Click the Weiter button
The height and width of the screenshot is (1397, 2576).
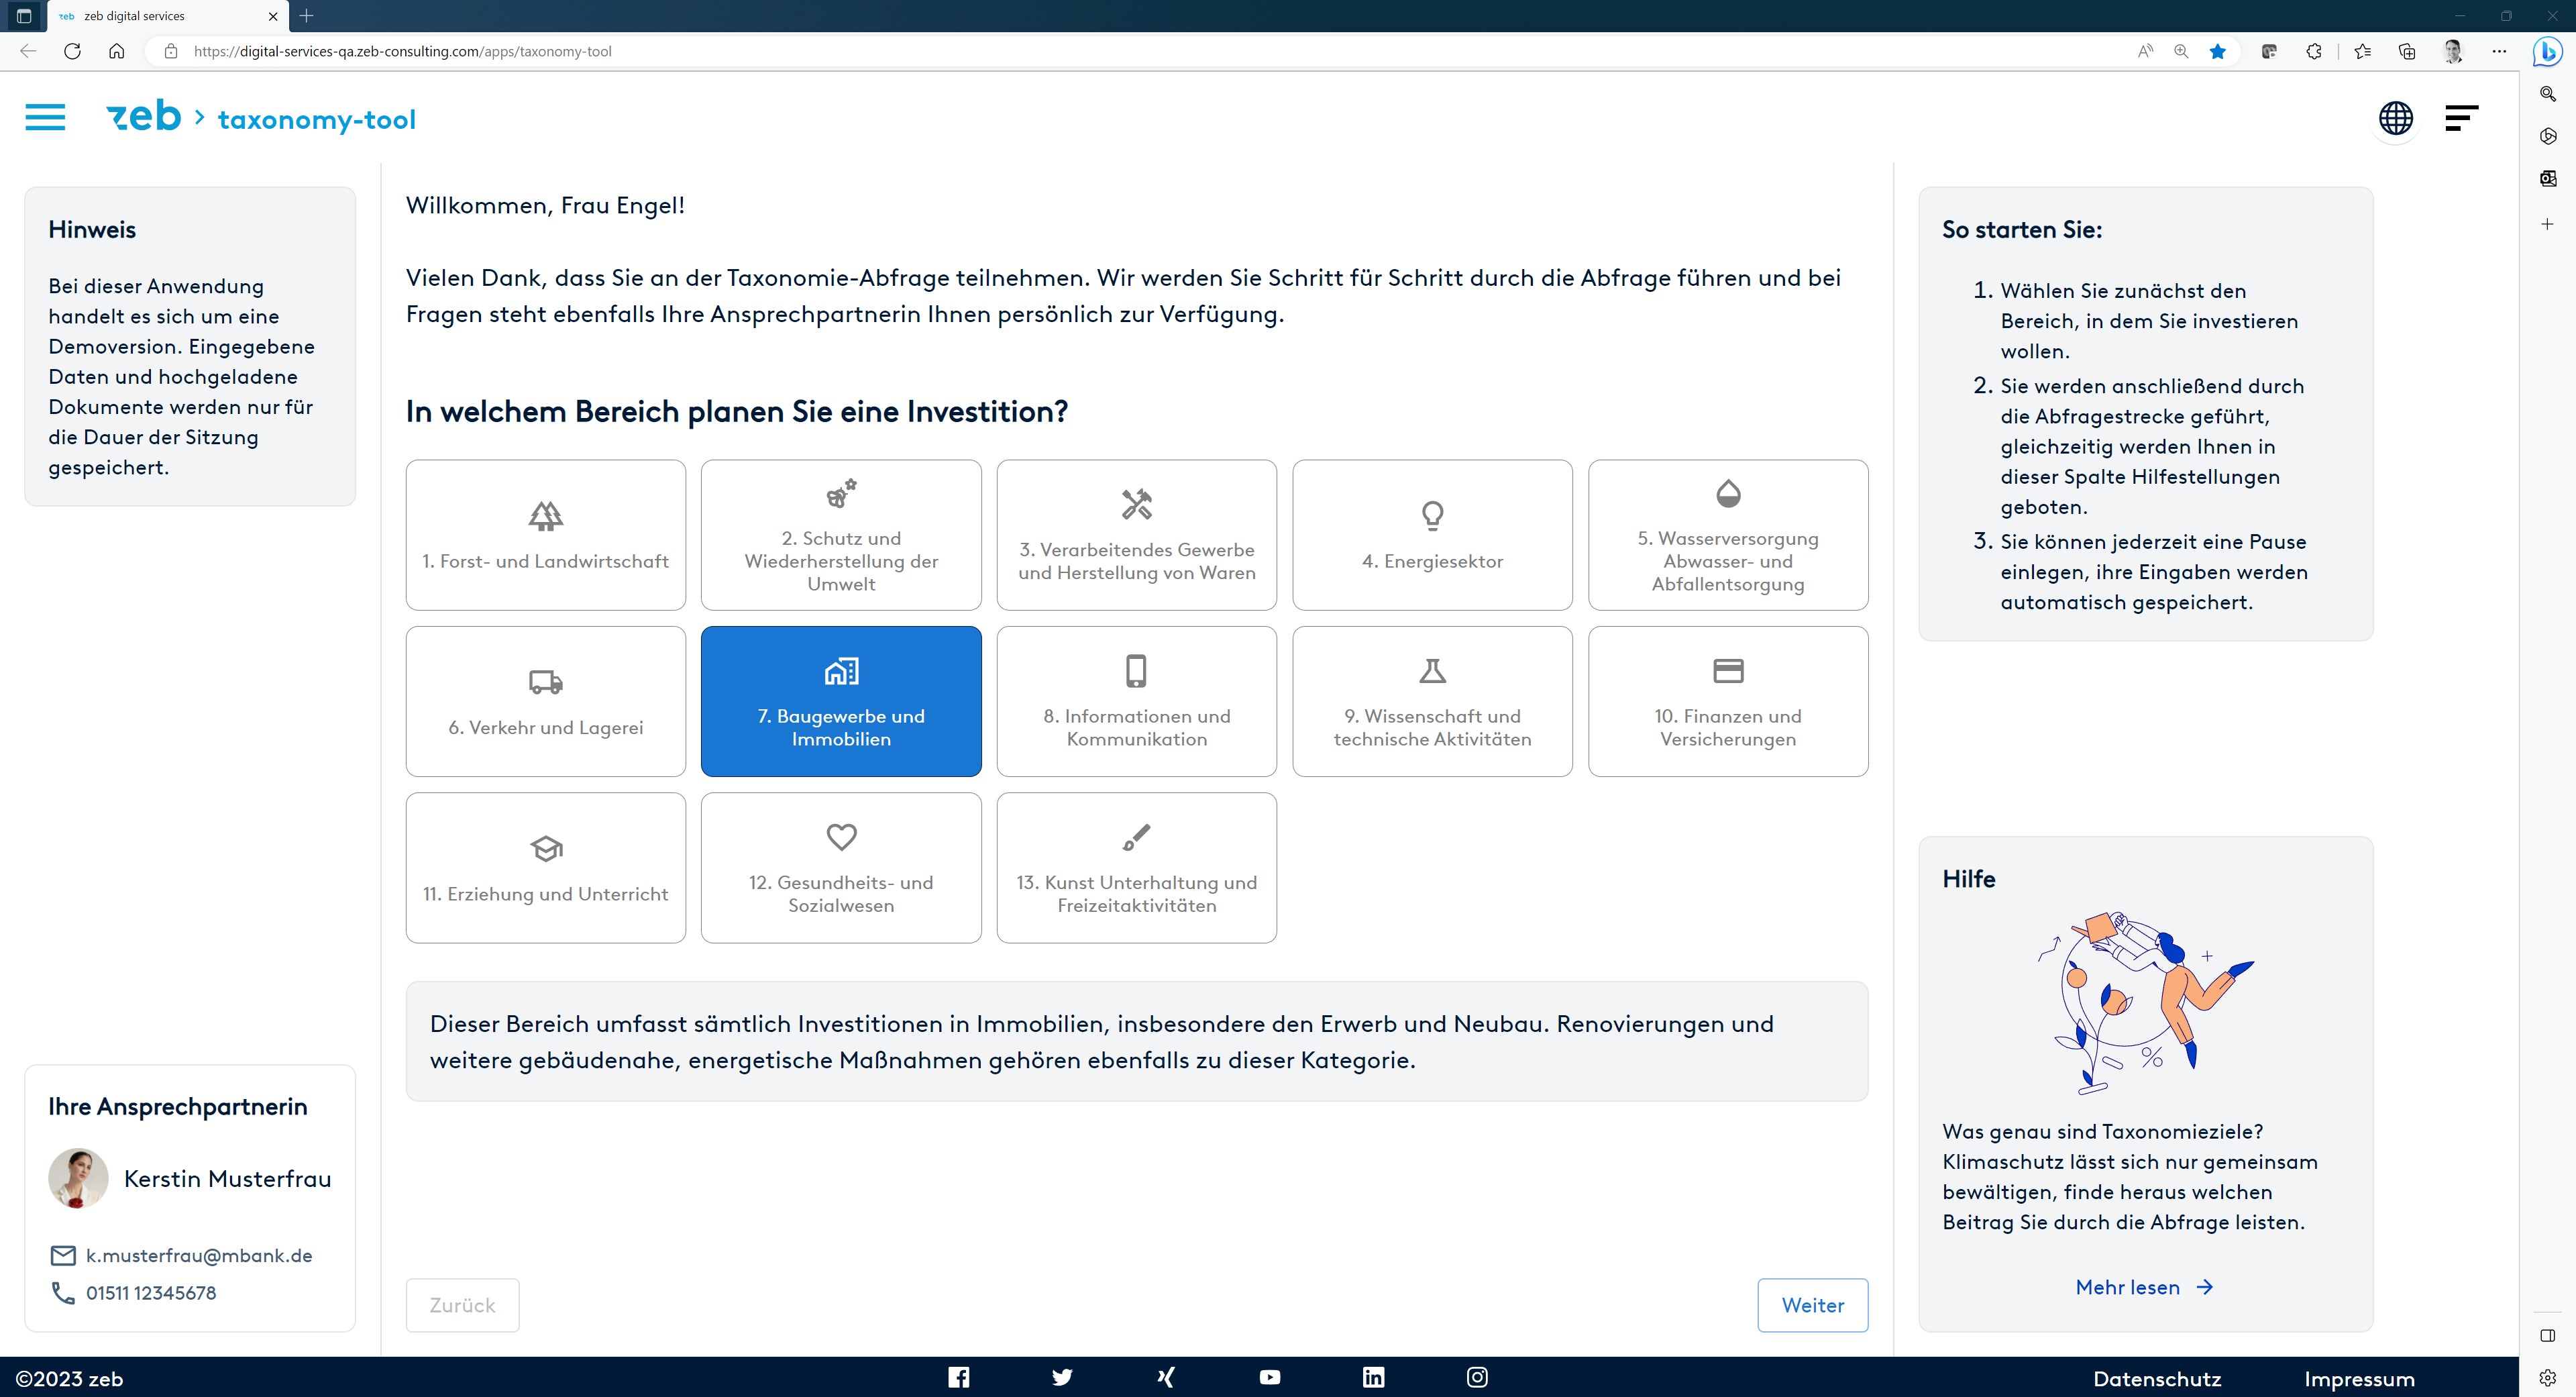coord(1812,1305)
